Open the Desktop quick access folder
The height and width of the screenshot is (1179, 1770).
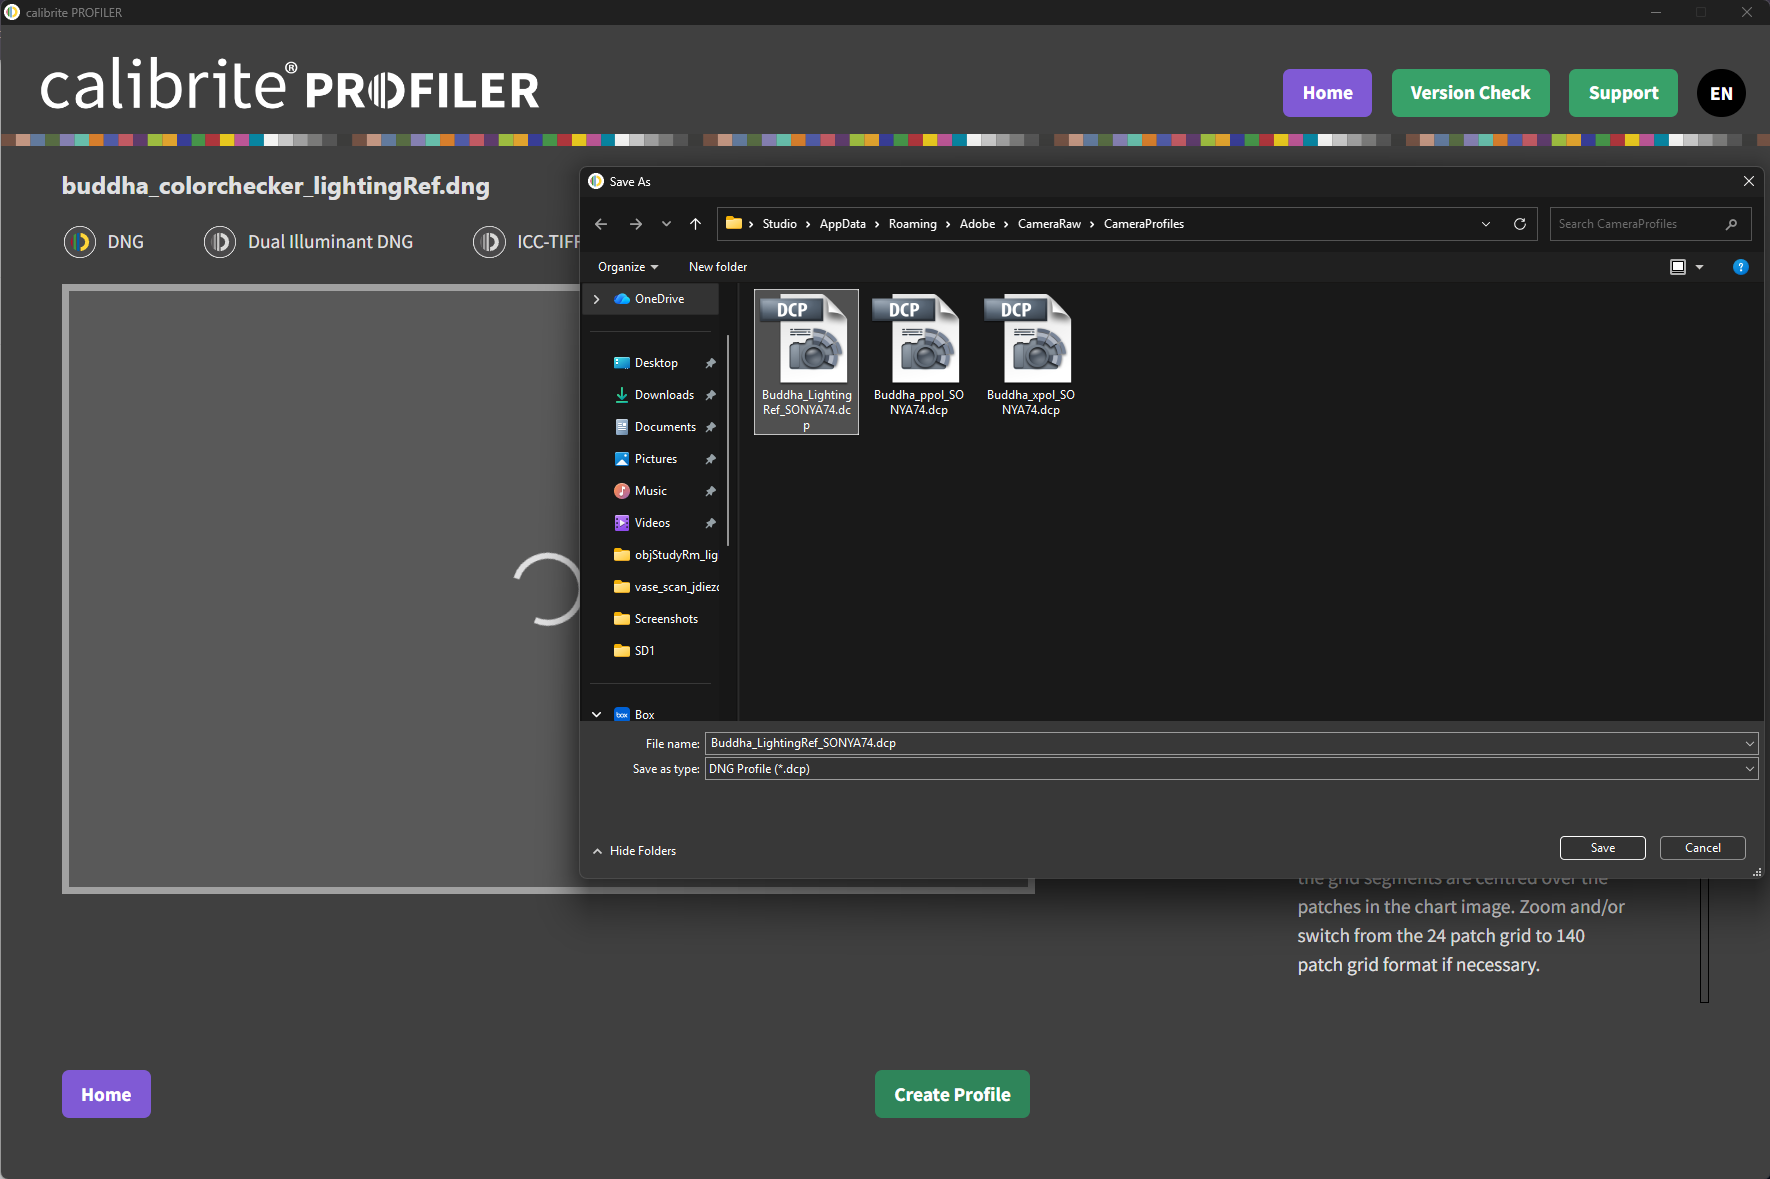656,363
